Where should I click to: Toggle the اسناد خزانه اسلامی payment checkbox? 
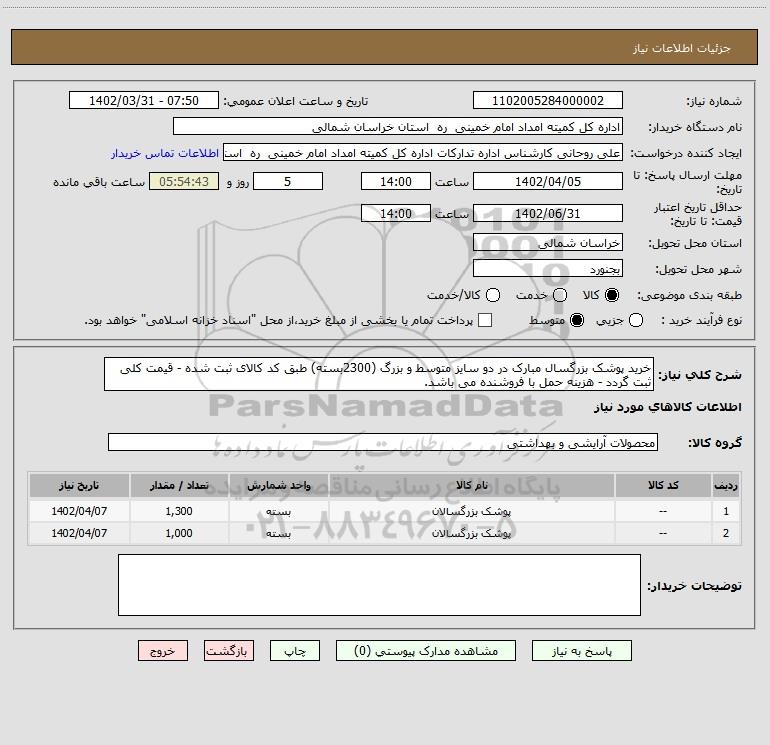(485, 320)
